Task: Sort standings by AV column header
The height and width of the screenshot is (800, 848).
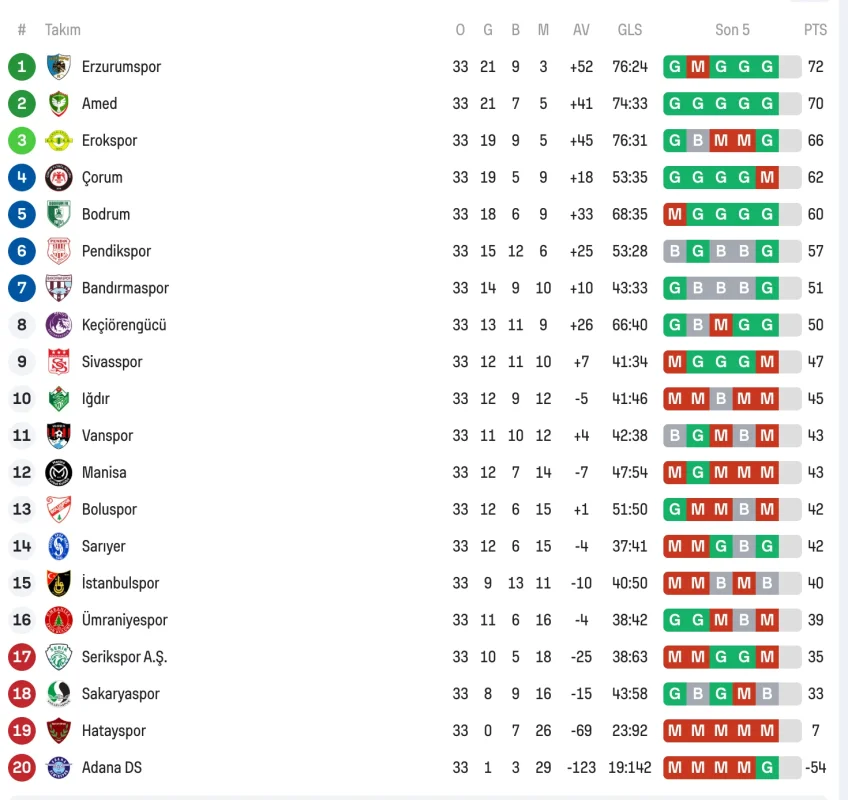Action: (581, 30)
